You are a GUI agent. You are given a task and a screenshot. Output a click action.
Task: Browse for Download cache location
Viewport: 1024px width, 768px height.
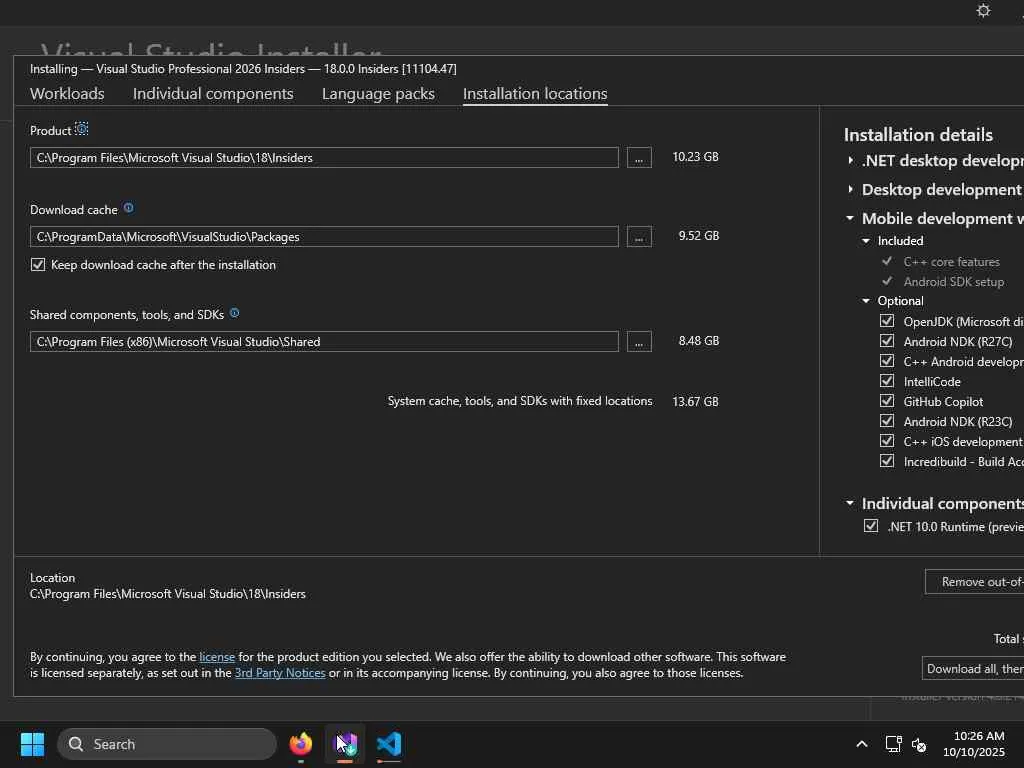[639, 236]
